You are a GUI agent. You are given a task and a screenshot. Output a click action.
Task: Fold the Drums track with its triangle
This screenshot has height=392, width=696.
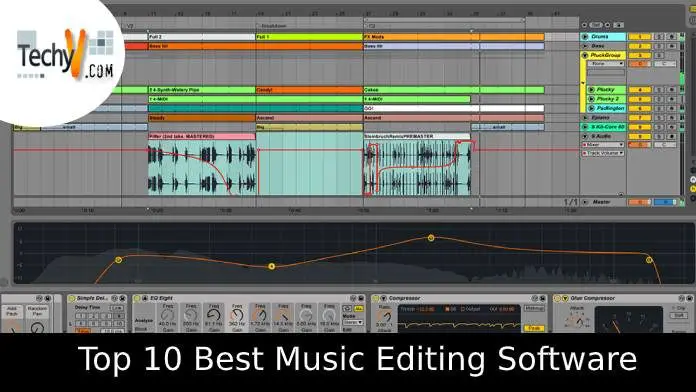585,36
